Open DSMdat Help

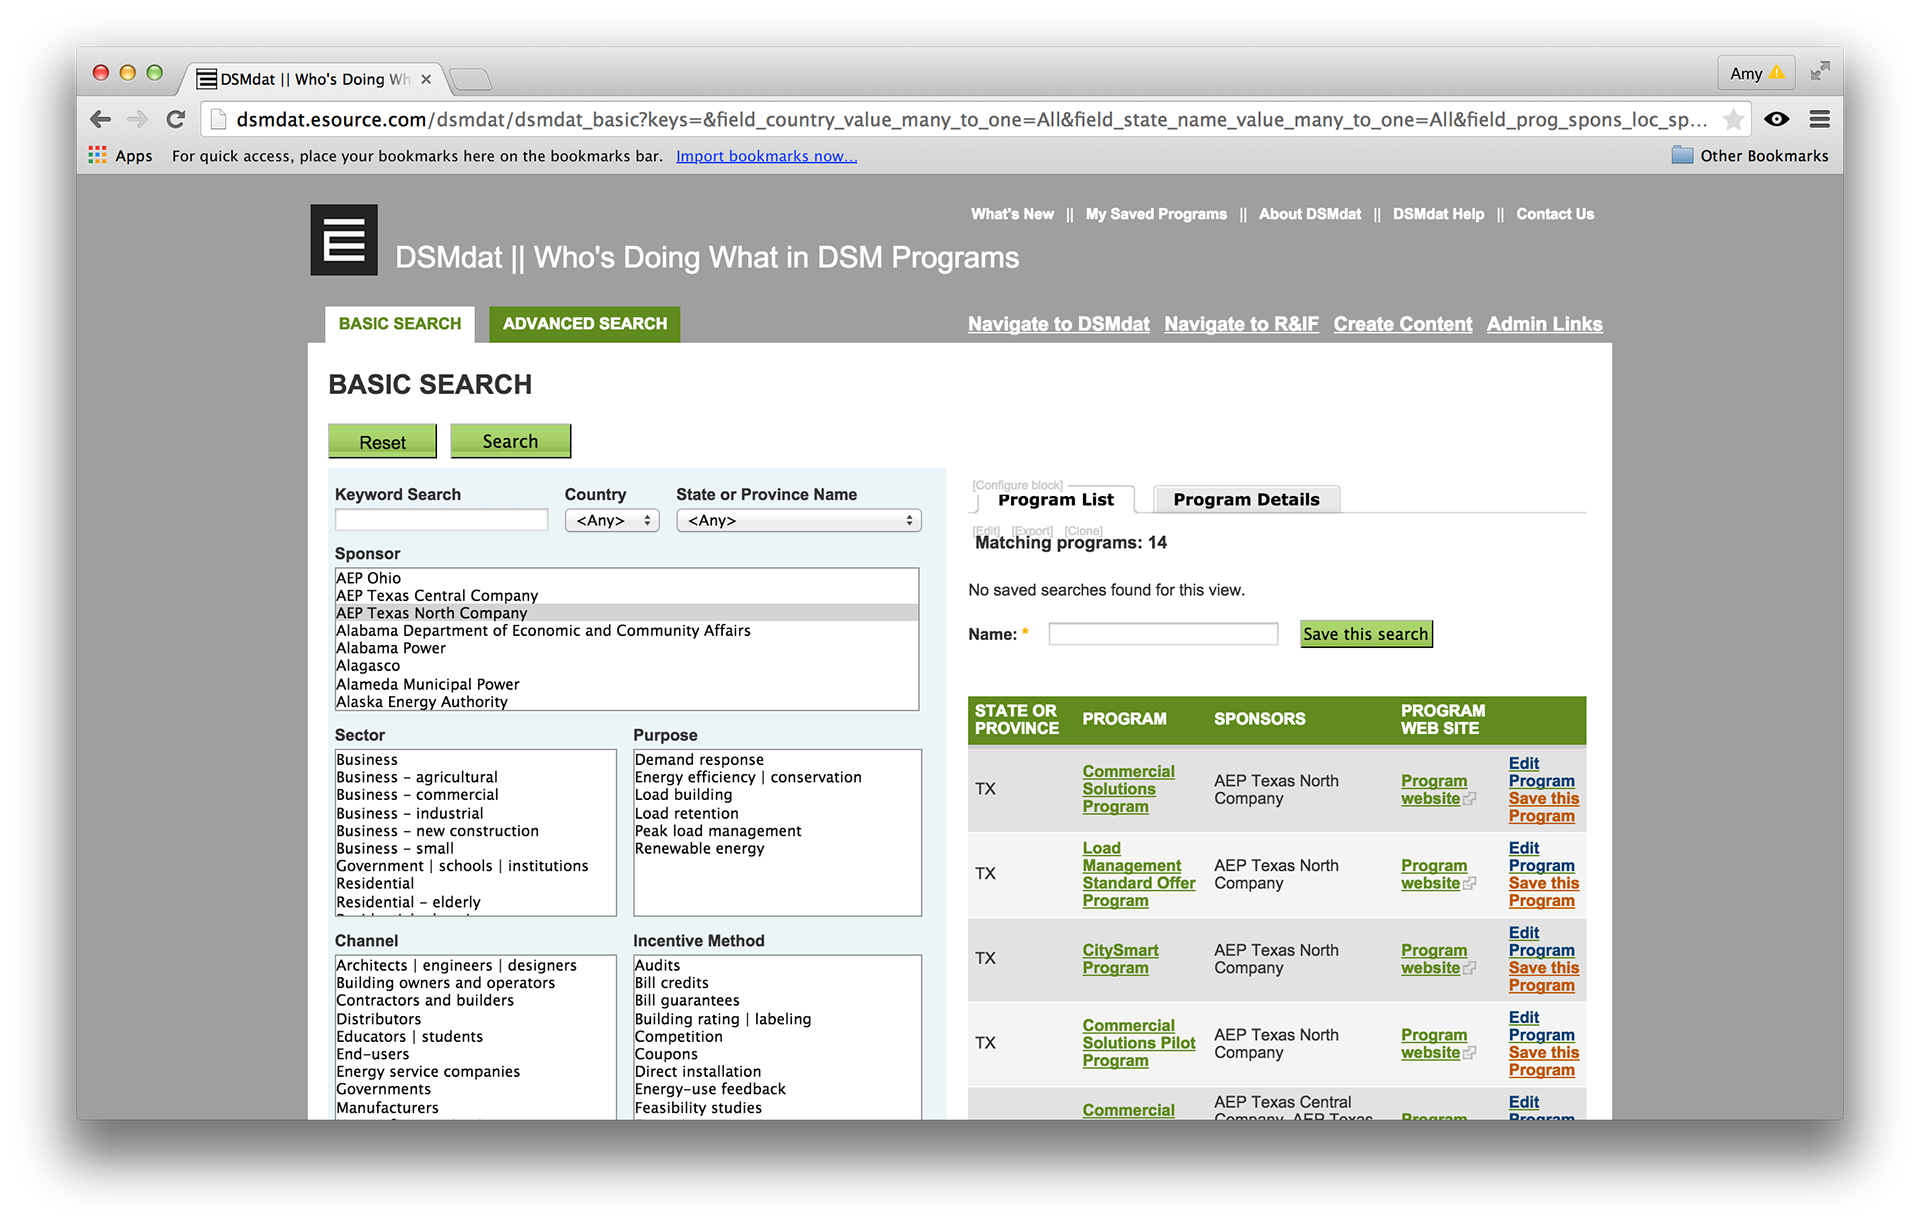pos(1438,214)
